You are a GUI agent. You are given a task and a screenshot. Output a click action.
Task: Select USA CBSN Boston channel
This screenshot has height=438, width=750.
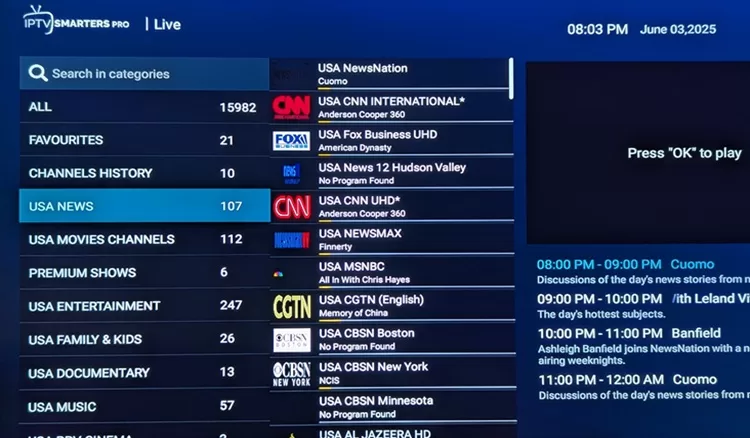pyautogui.click(x=393, y=339)
